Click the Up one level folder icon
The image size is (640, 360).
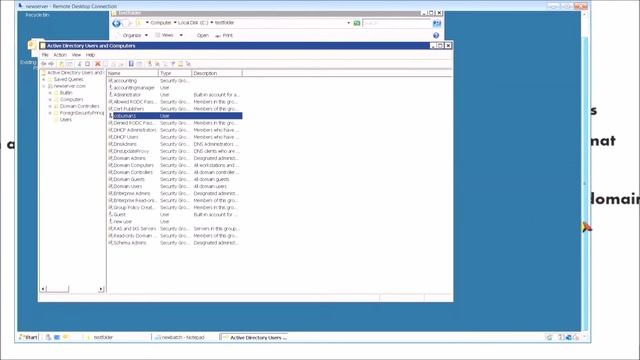click(61, 64)
